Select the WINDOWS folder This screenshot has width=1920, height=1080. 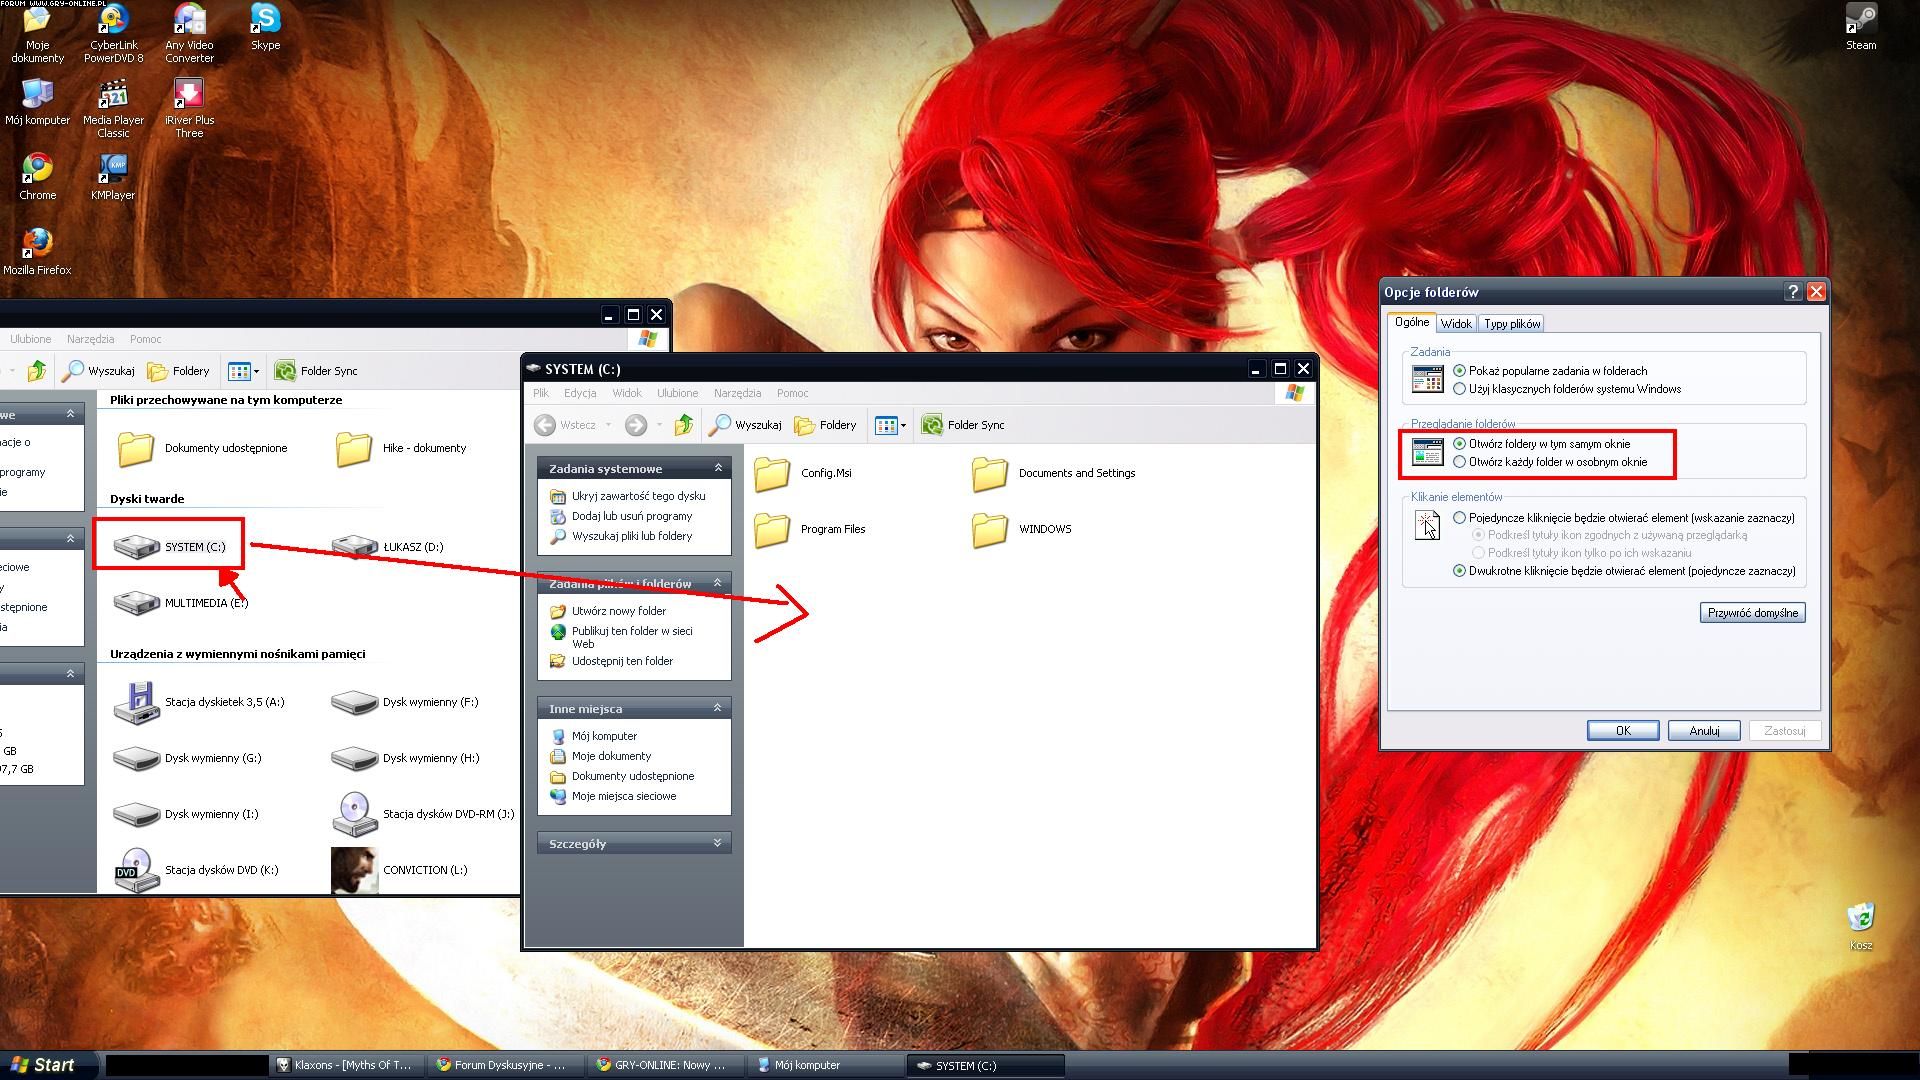[x=1021, y=529]
